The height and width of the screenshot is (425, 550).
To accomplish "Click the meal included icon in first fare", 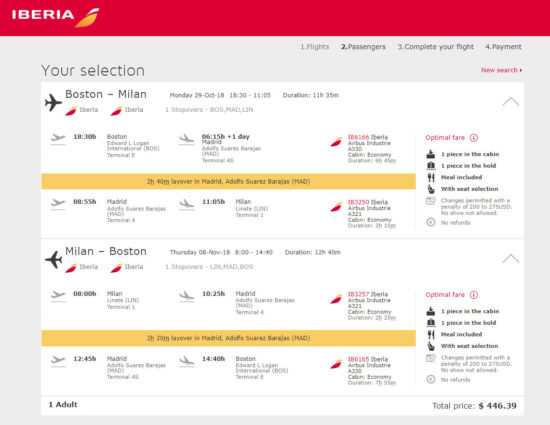I will pyautogui.click(x=431, y=177).
